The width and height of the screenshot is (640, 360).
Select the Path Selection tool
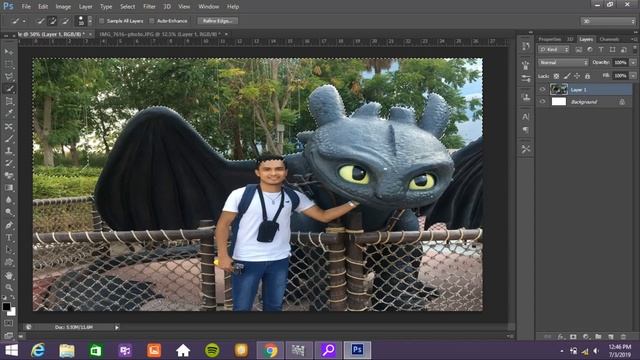click(9, 249)
